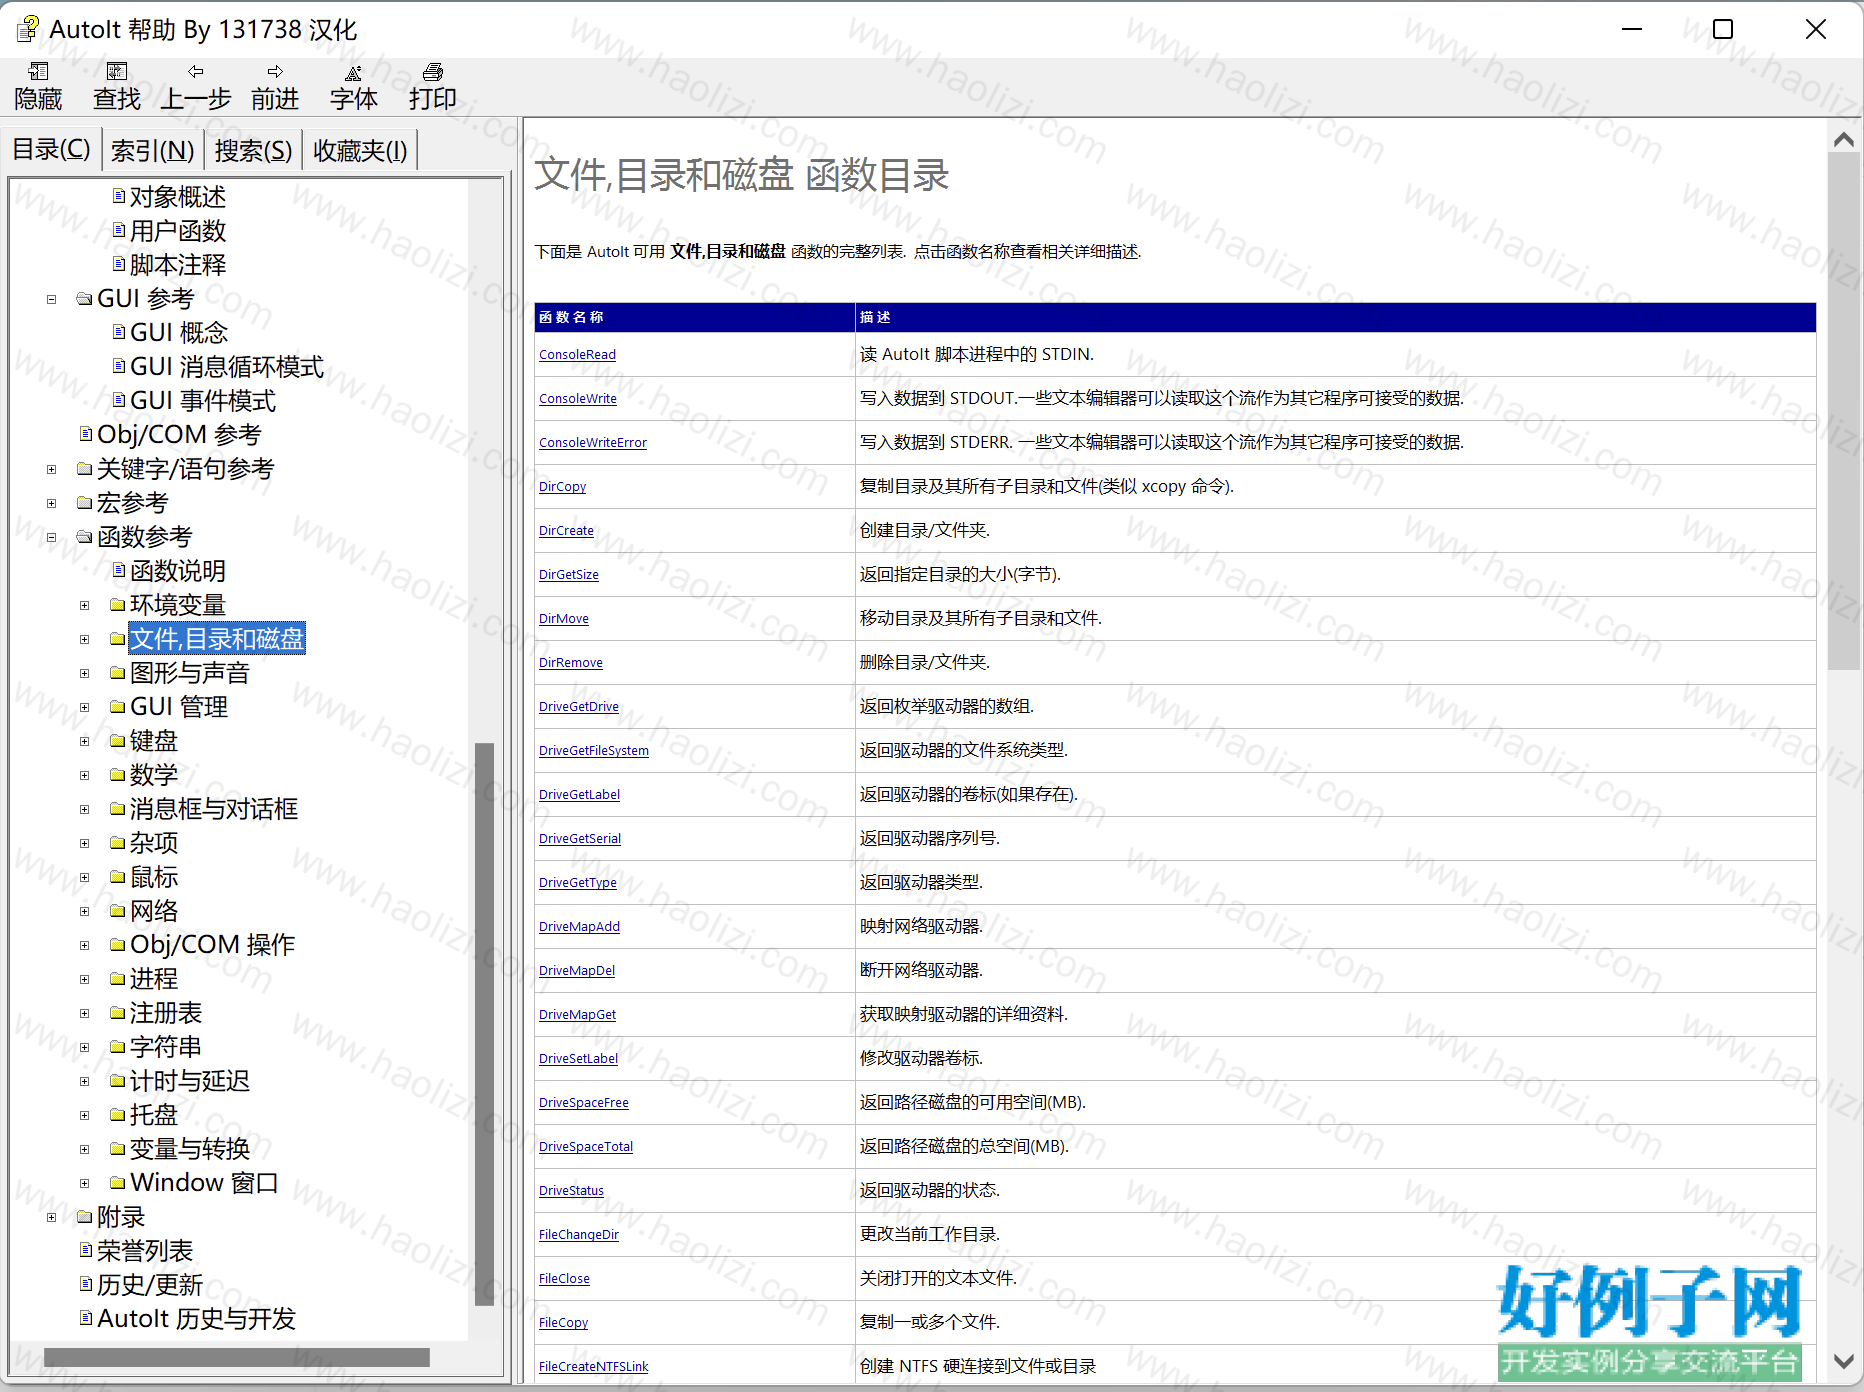The width and height of the screenshot is (1864, 1392).
Task: Click the tree pane vertical scrollbar thumb
Action: click(x=485, y=1023)
